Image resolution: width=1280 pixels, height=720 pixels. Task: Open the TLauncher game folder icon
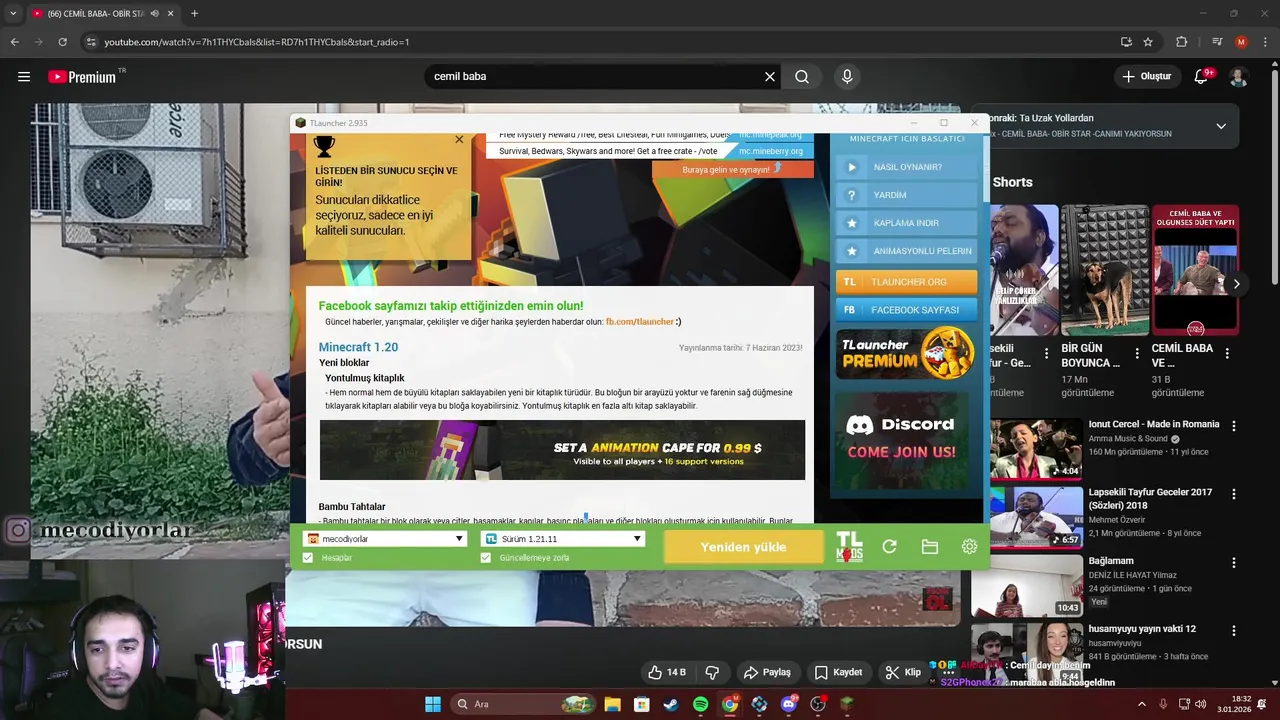929,547
